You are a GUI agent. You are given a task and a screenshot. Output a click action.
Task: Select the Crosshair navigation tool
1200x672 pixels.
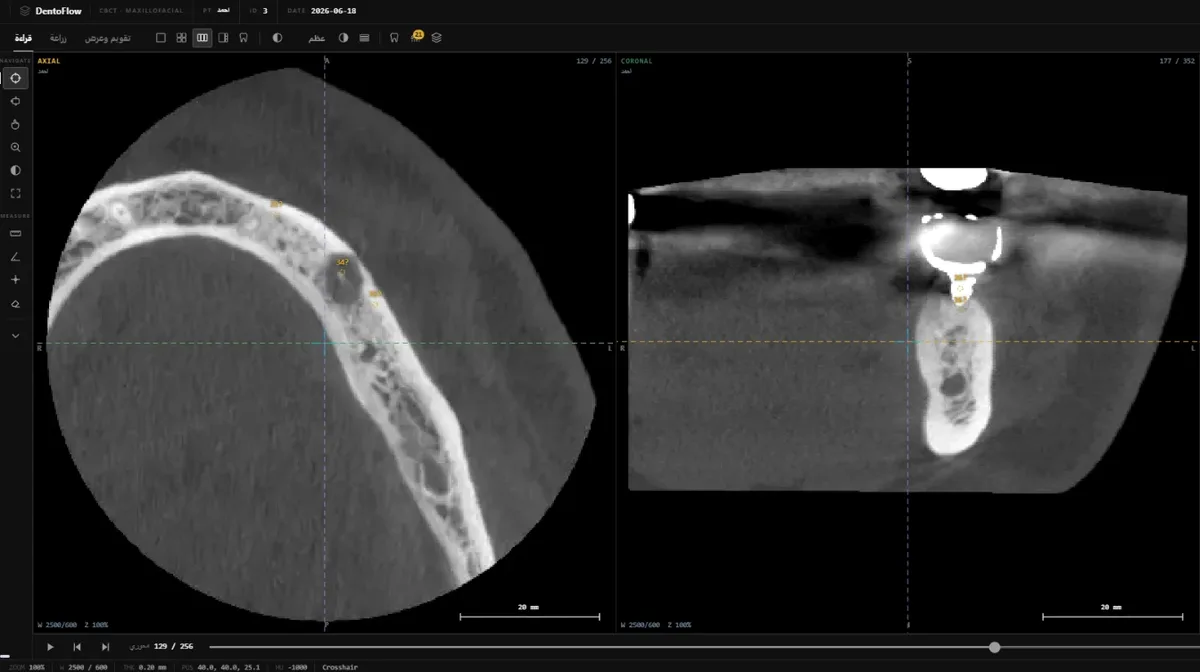click(15, 78)
